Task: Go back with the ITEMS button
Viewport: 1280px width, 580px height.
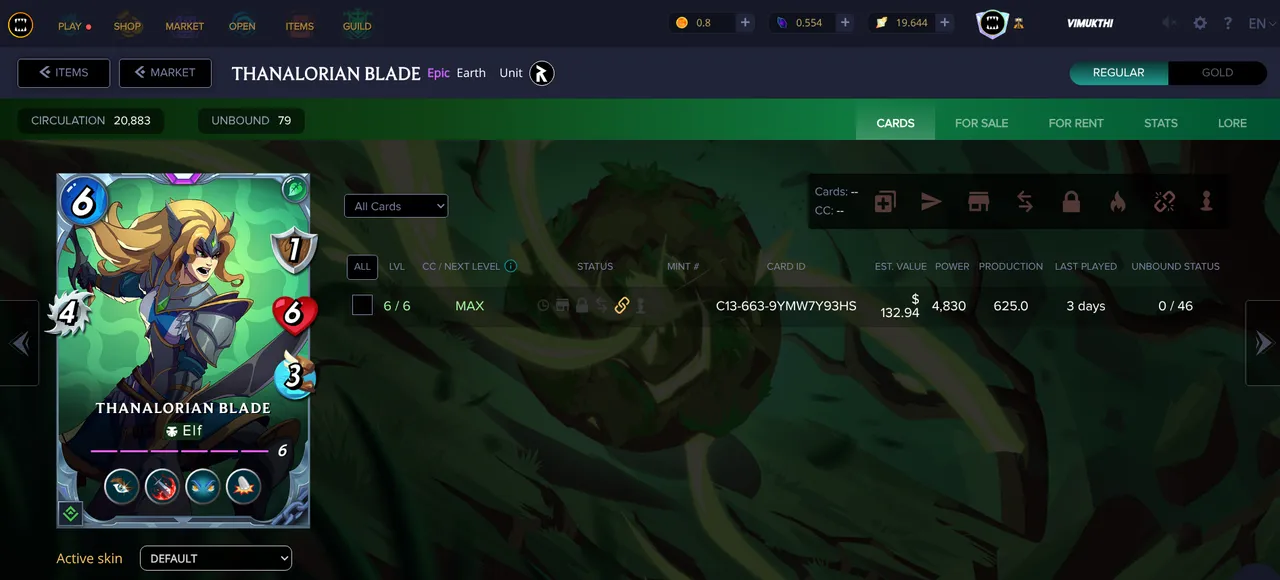Action: 64,73
